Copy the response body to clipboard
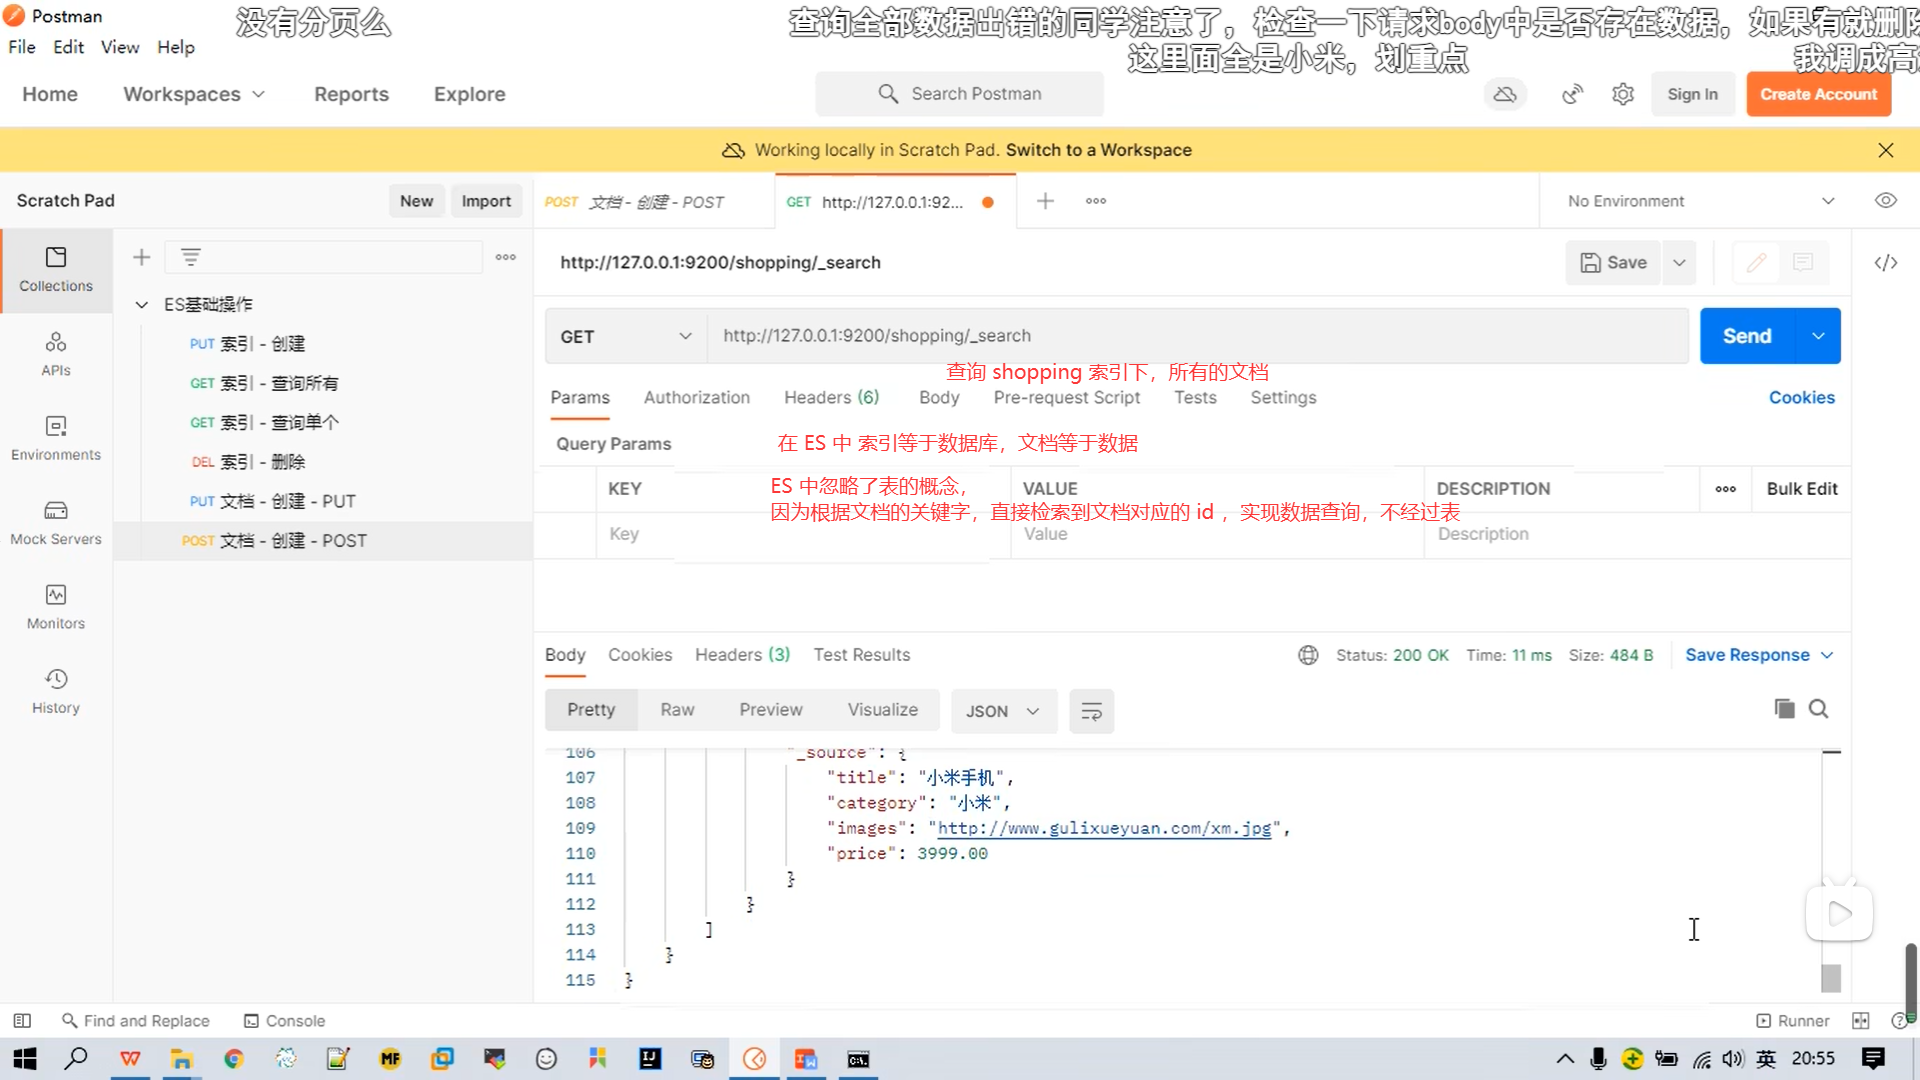The height and width of the screenshot is (1080, 1920). tap(1784, 709)
